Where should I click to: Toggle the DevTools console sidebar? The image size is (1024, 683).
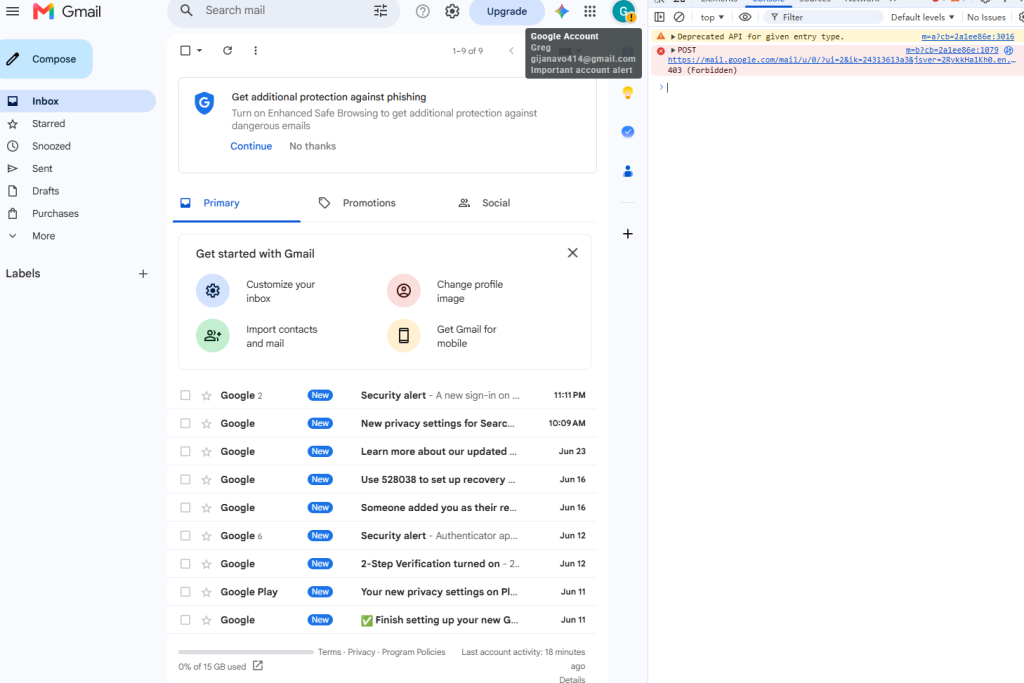[660, 17]
